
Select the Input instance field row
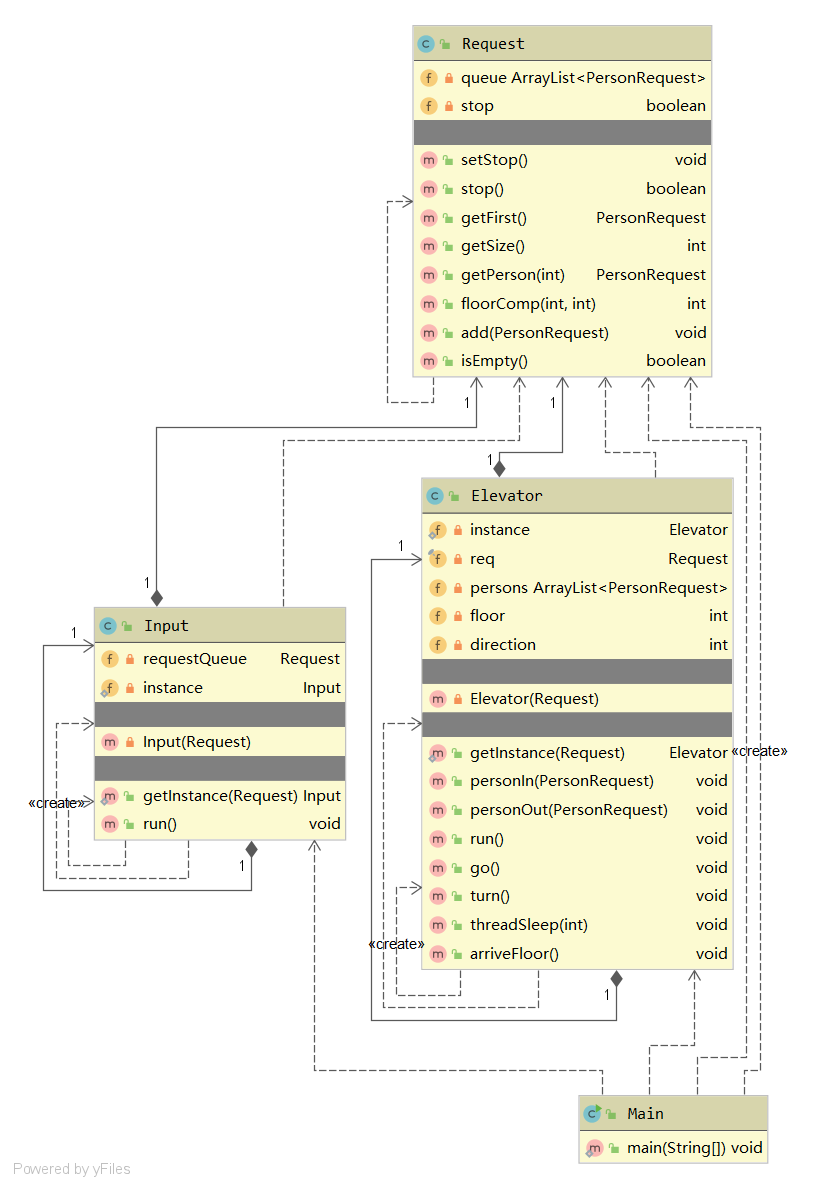click(x=220, y=688)
